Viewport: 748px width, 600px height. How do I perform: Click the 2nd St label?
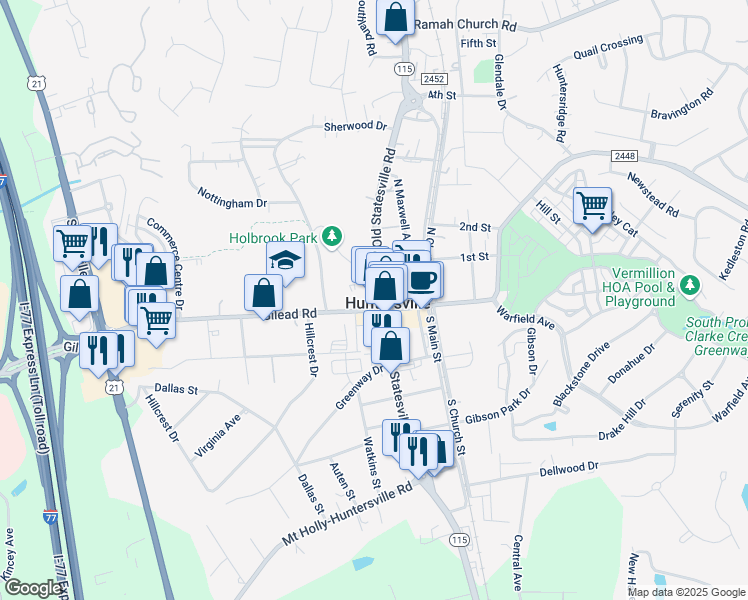475,227
